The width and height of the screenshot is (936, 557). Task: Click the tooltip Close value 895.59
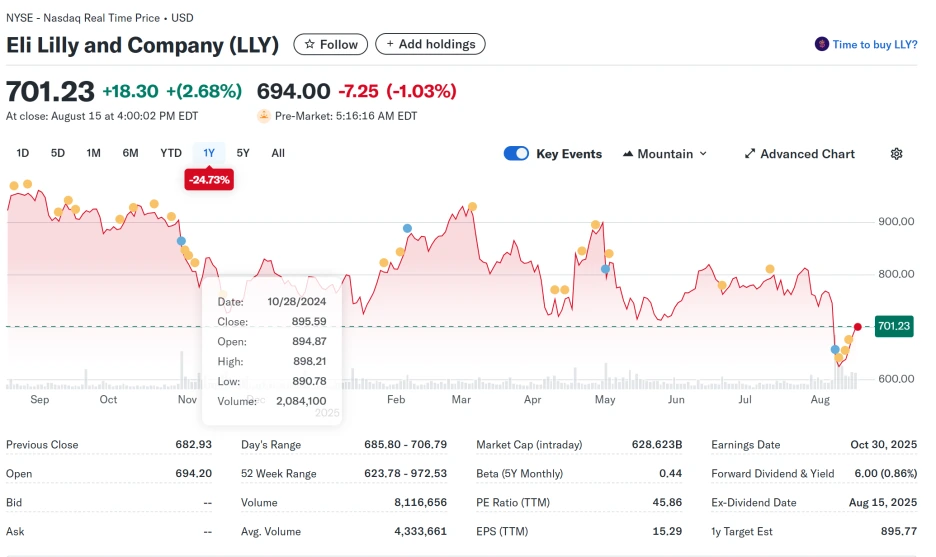tap(309, 322)
